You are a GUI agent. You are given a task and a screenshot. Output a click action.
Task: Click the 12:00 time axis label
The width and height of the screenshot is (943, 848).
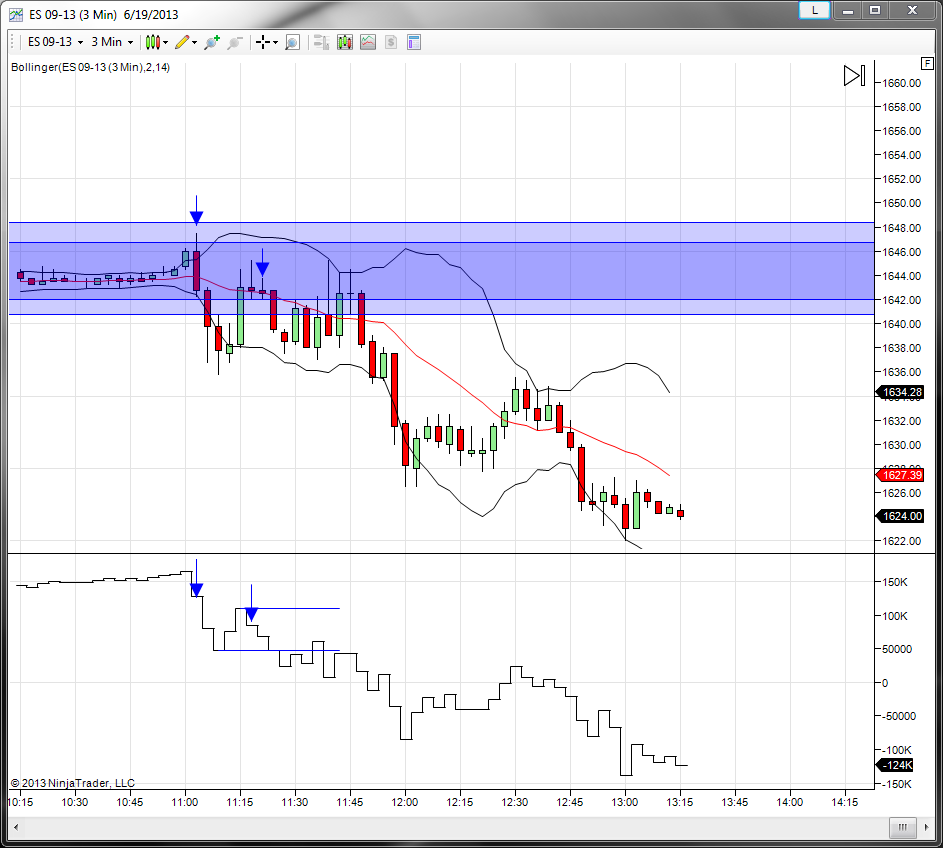click(x=405, y=802)
